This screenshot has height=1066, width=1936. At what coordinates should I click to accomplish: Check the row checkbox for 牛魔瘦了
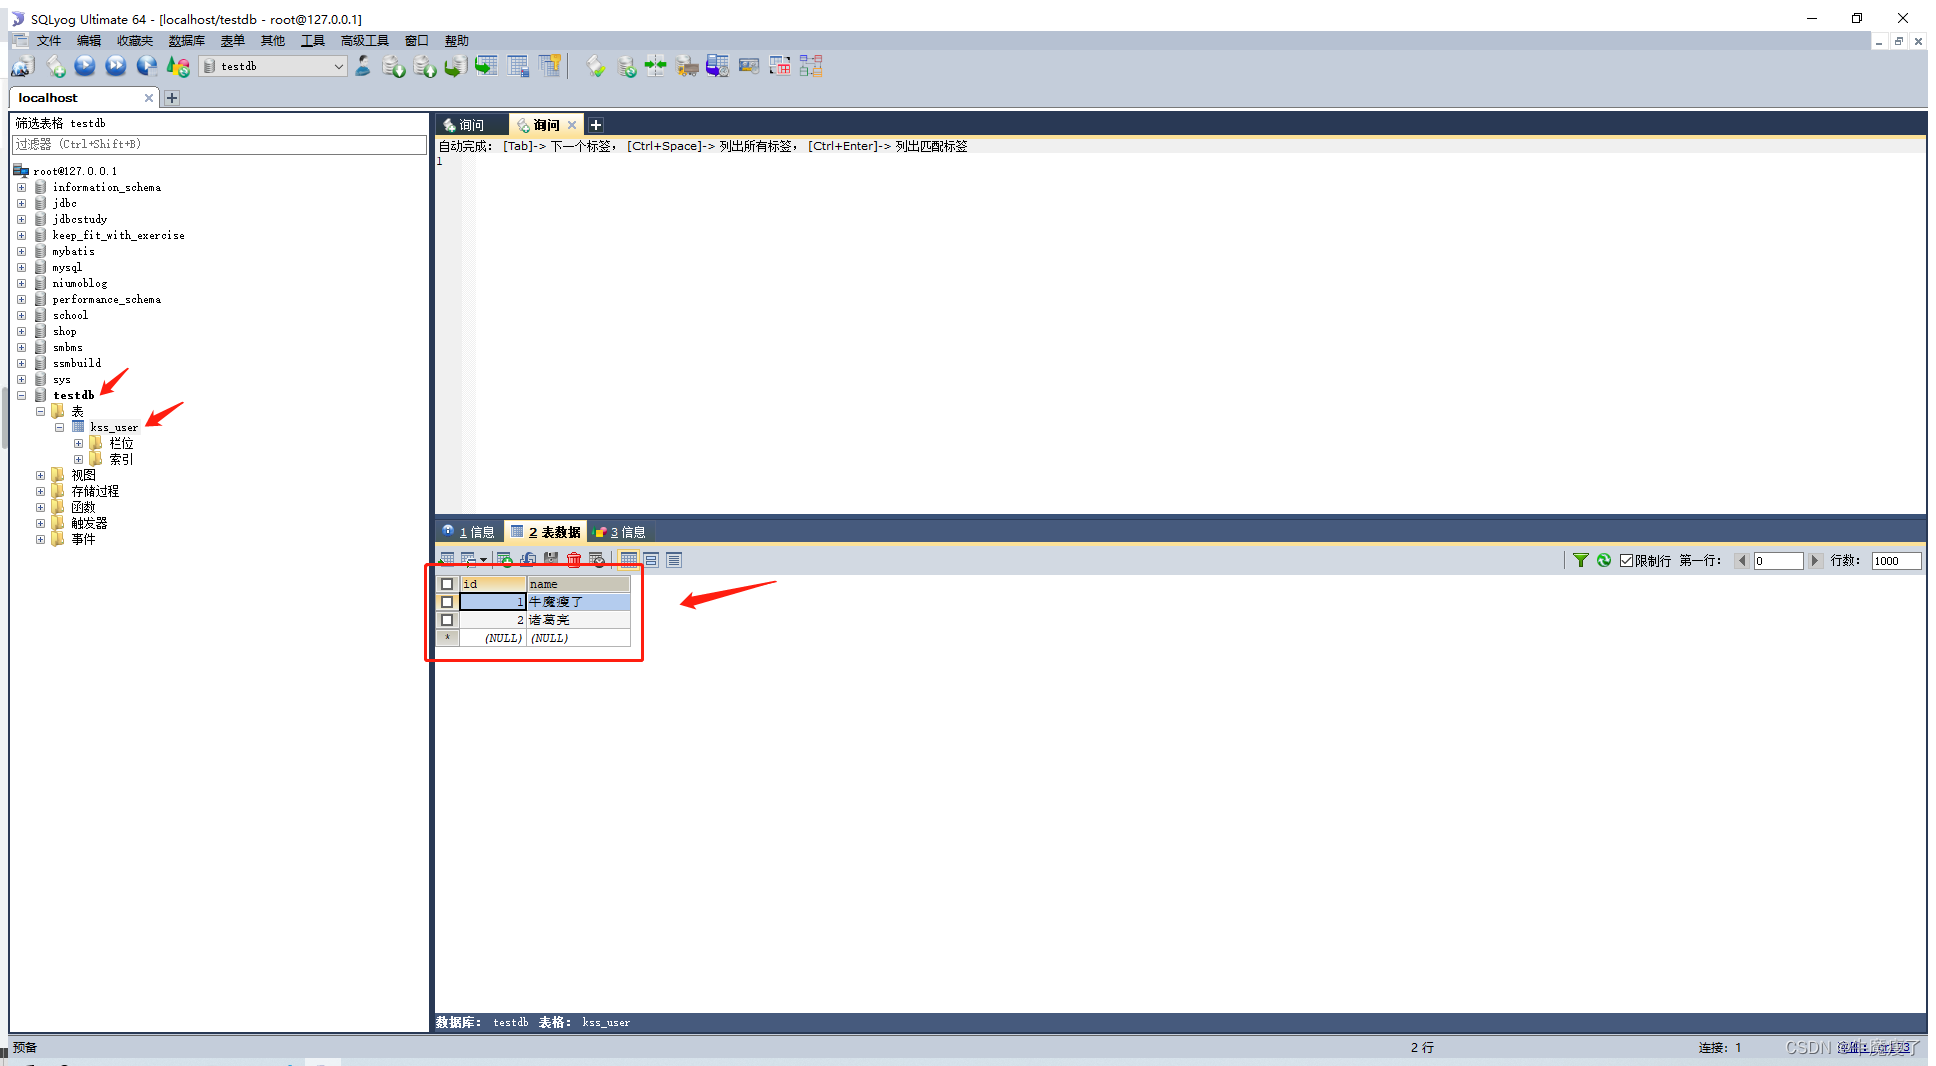click(x=447, y=602)
